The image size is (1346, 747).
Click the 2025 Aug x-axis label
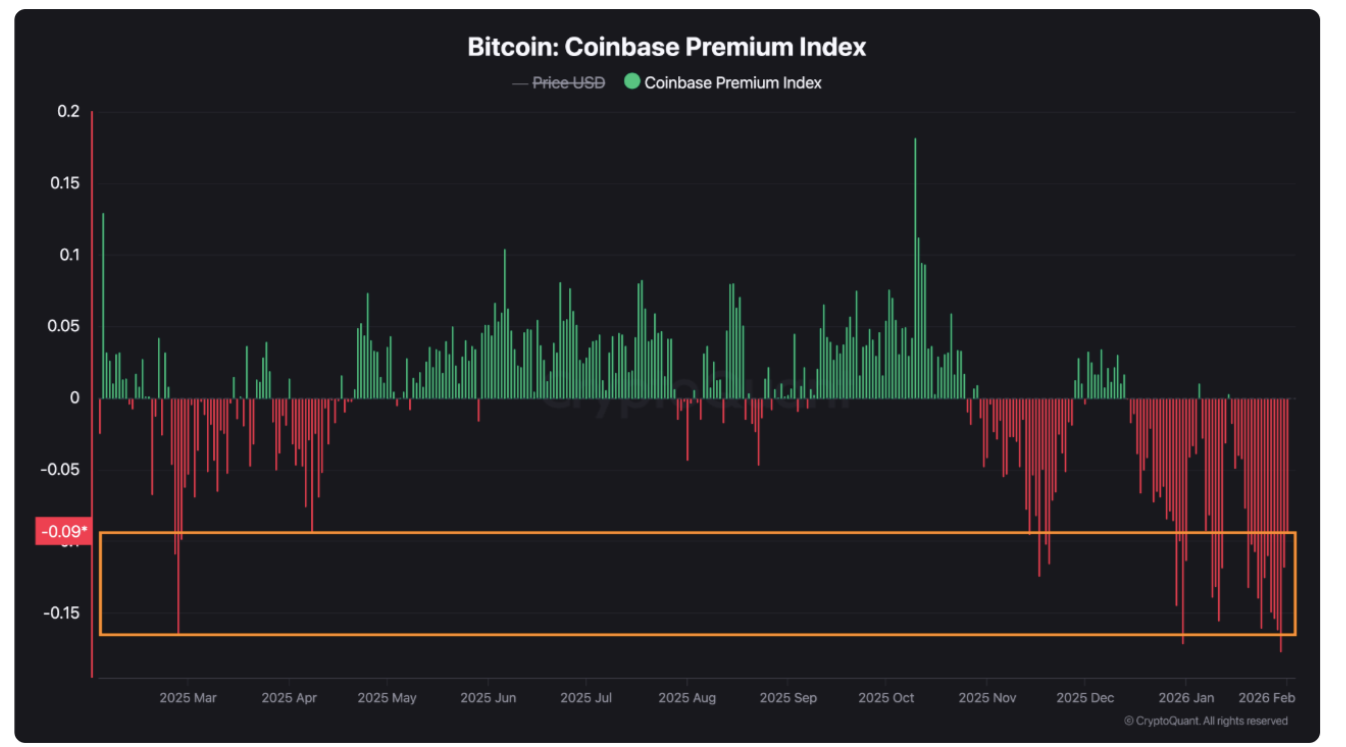click(687, 697)
